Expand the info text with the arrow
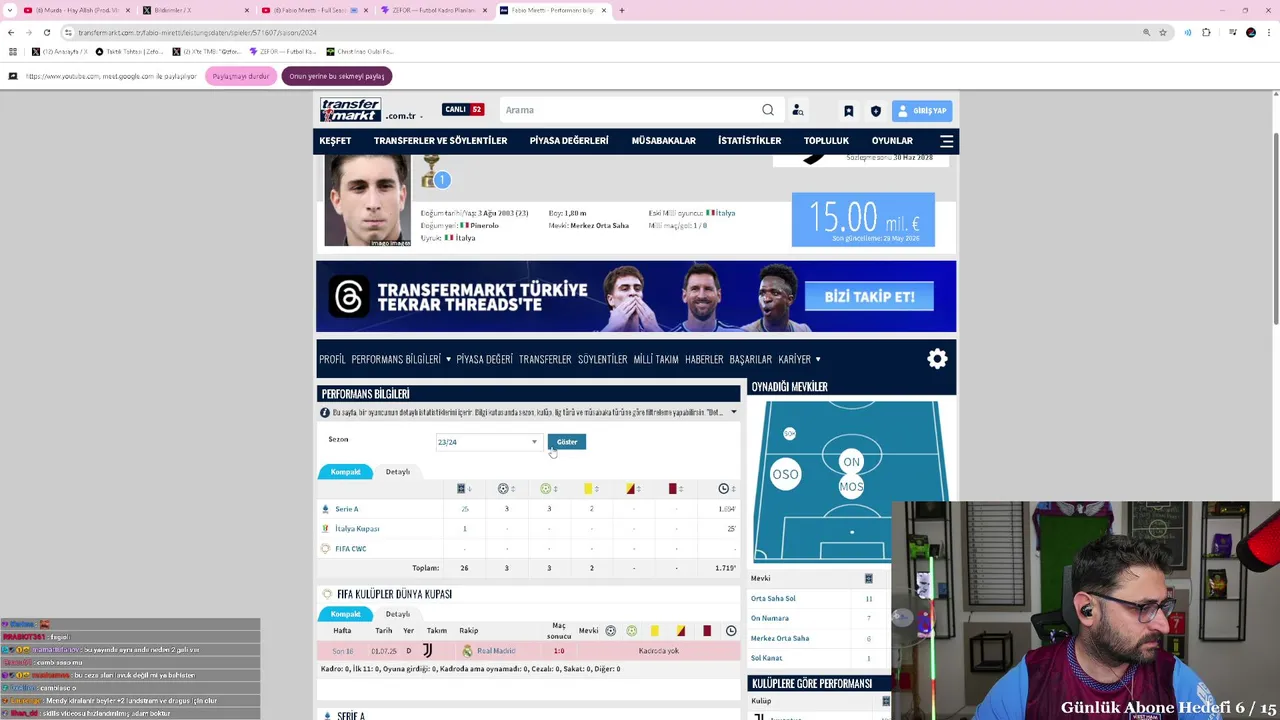 click(733, 412)
